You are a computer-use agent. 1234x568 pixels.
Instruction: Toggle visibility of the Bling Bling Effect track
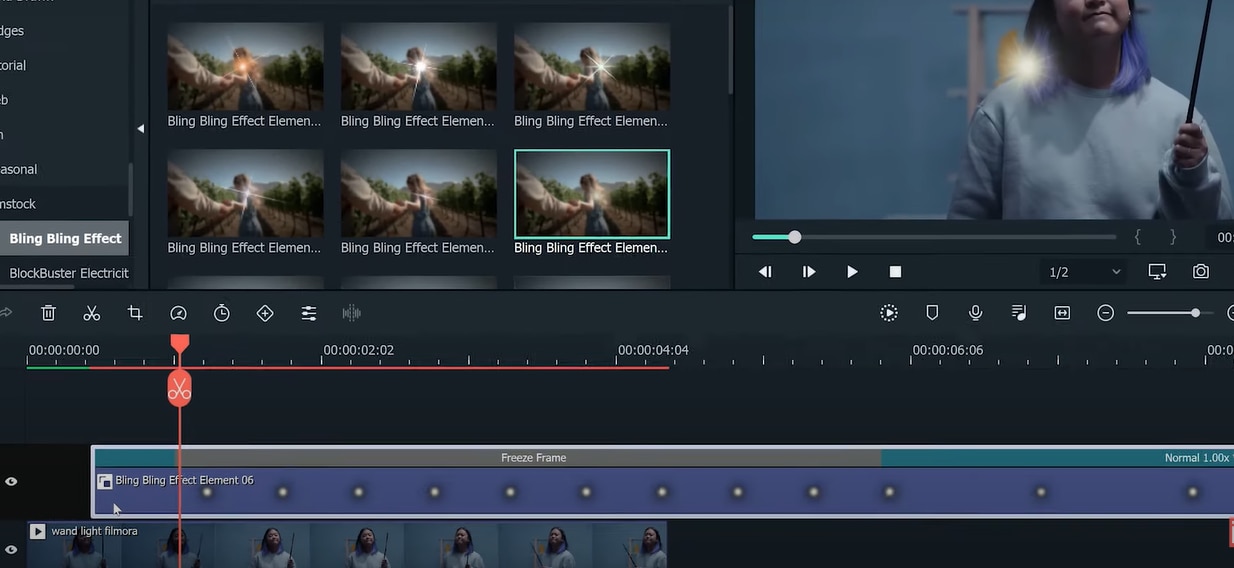tap(11, 482)
